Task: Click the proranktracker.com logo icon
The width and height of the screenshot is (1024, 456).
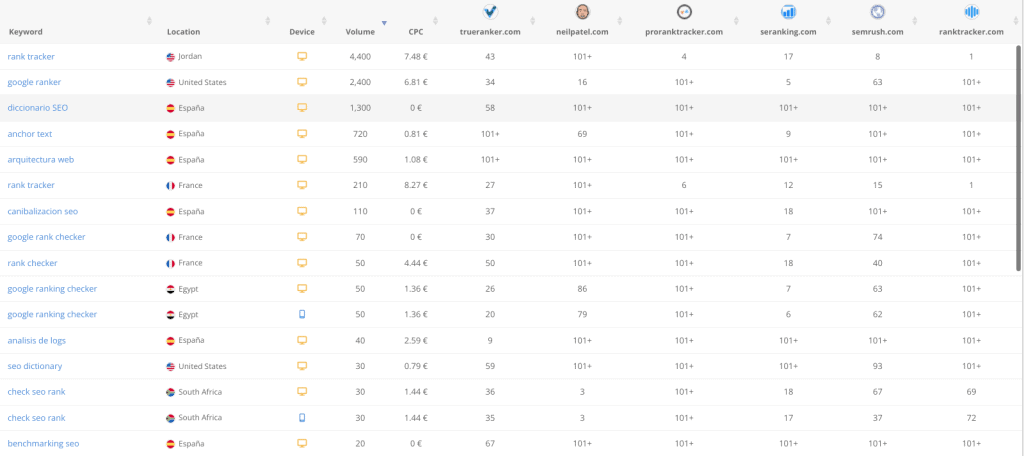Action: [684, 12]
